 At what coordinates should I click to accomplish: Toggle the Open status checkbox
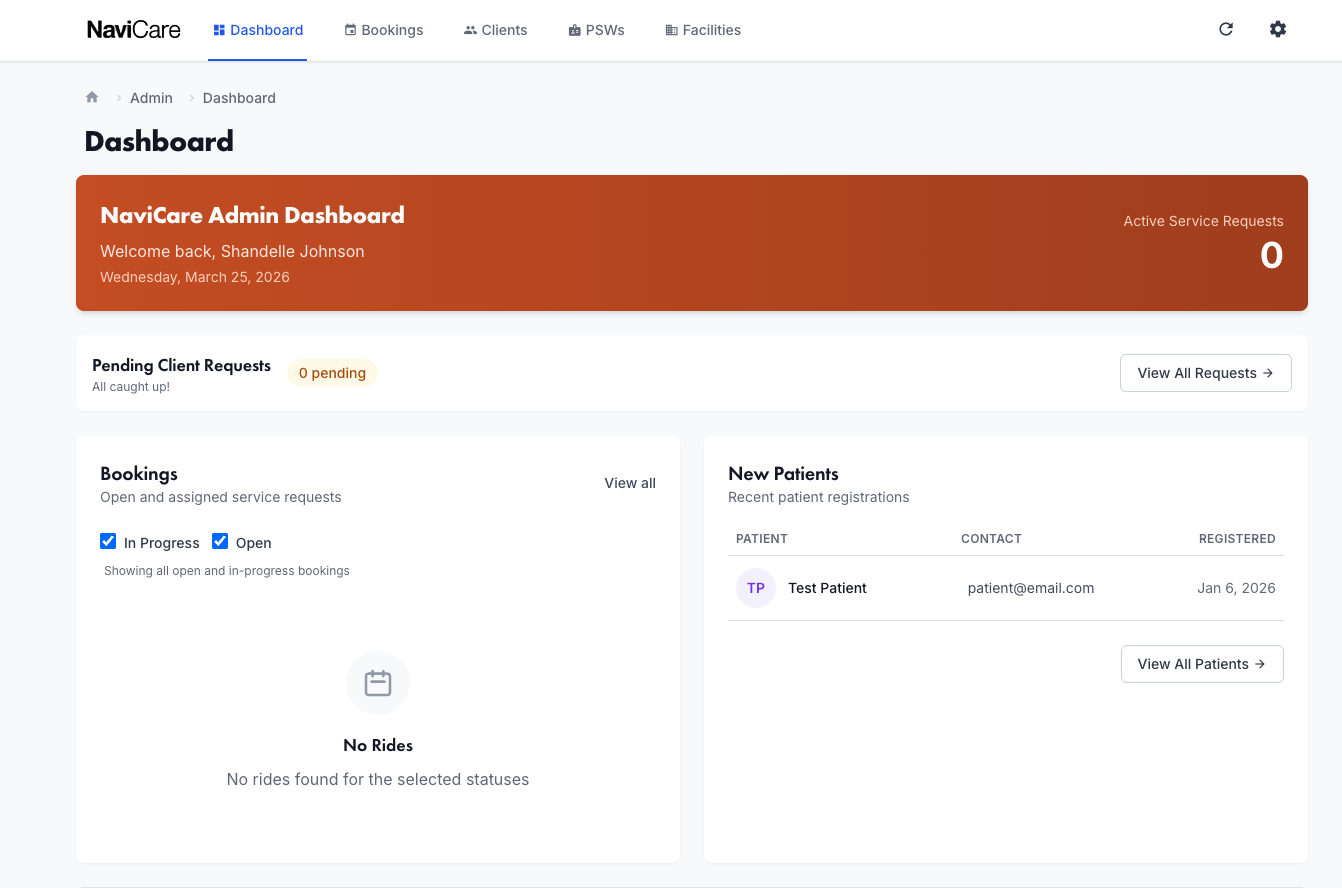(220, 542)
